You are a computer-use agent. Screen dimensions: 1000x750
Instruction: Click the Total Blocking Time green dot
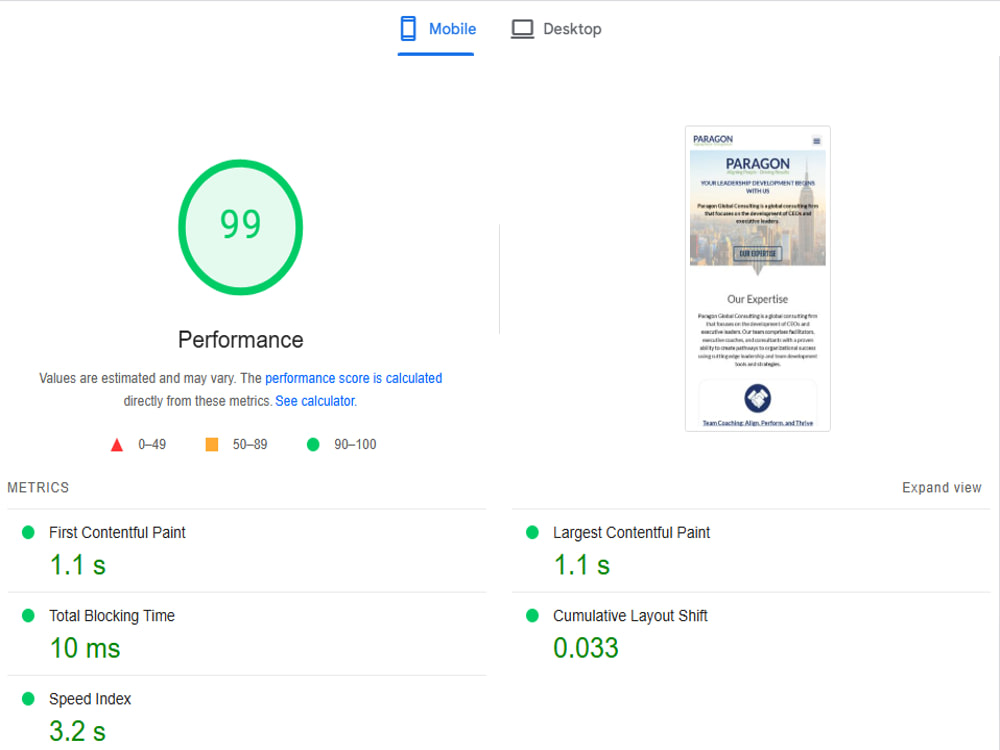[28, 615]
